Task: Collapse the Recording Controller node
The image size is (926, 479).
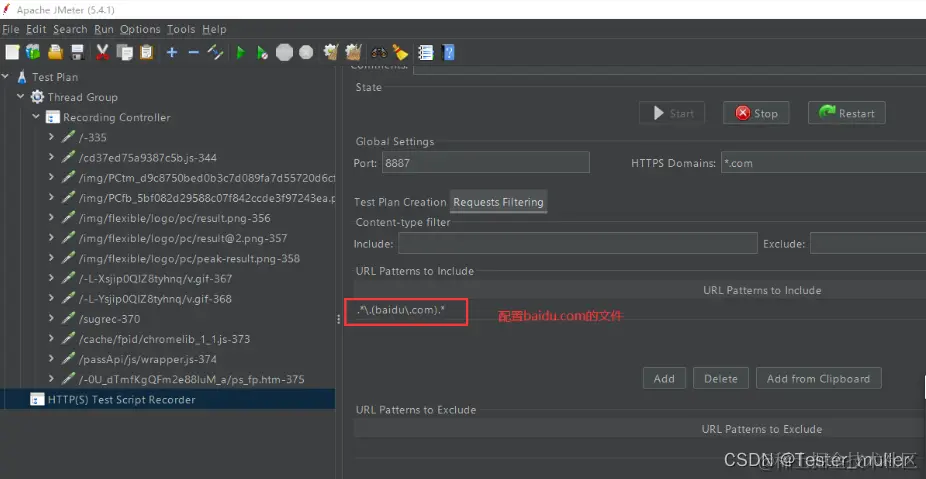Action: 36,117
